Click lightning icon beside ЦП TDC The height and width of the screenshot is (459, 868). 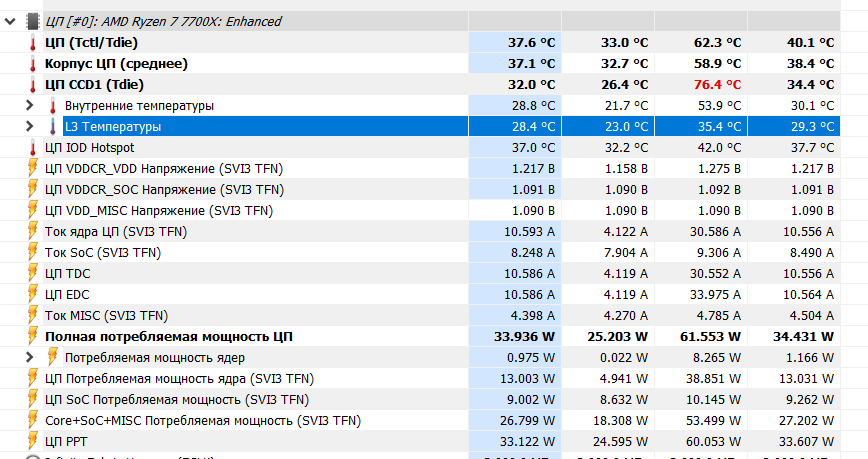click(32, 273)
